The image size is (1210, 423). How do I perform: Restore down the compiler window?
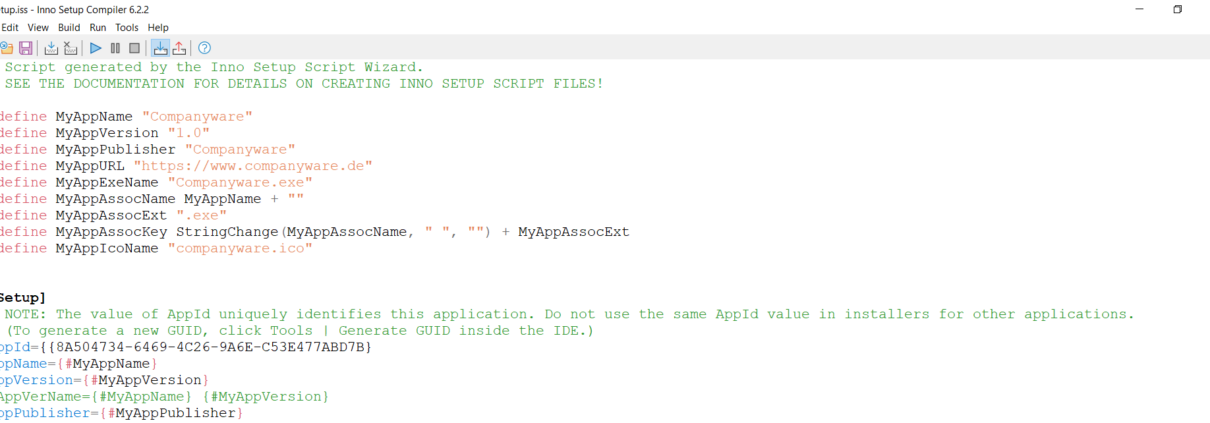(1177, 9)
